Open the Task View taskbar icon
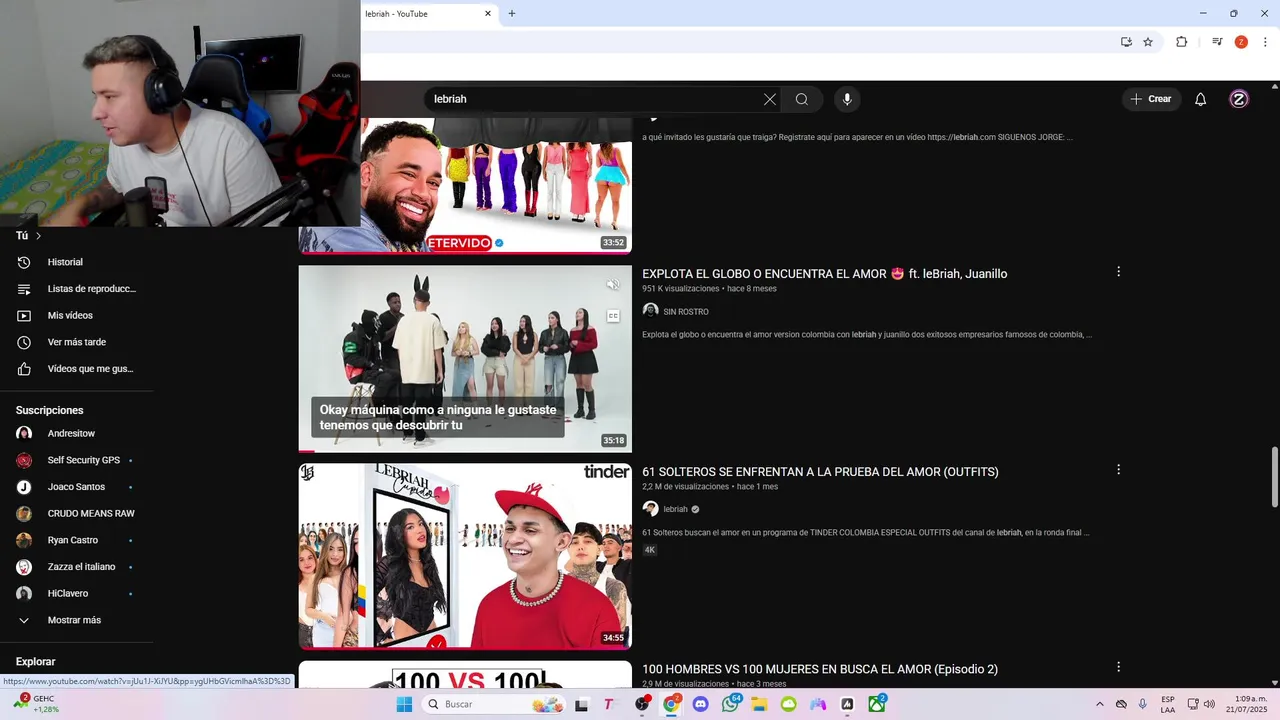 click(x=581, y=704)
